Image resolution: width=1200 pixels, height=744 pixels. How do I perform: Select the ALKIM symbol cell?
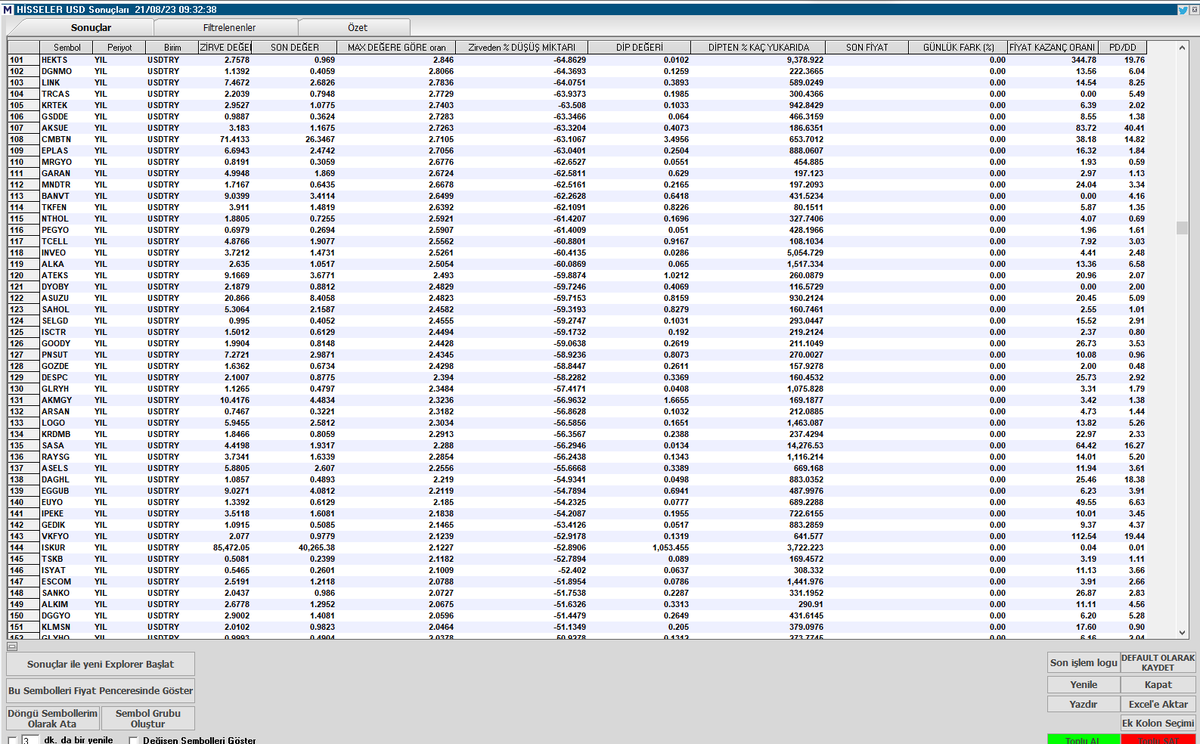click(x=66, y=604)
